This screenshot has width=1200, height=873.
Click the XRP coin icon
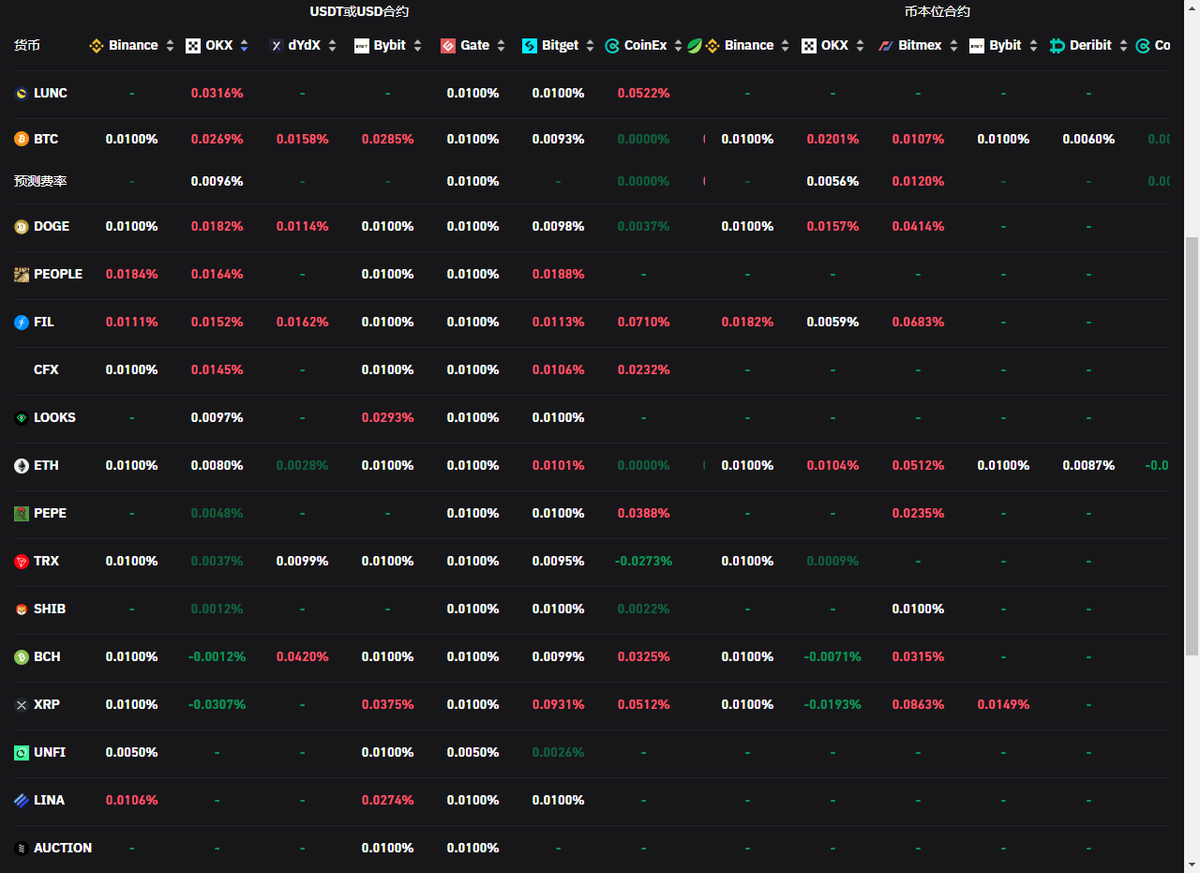[x=21, y=705]
